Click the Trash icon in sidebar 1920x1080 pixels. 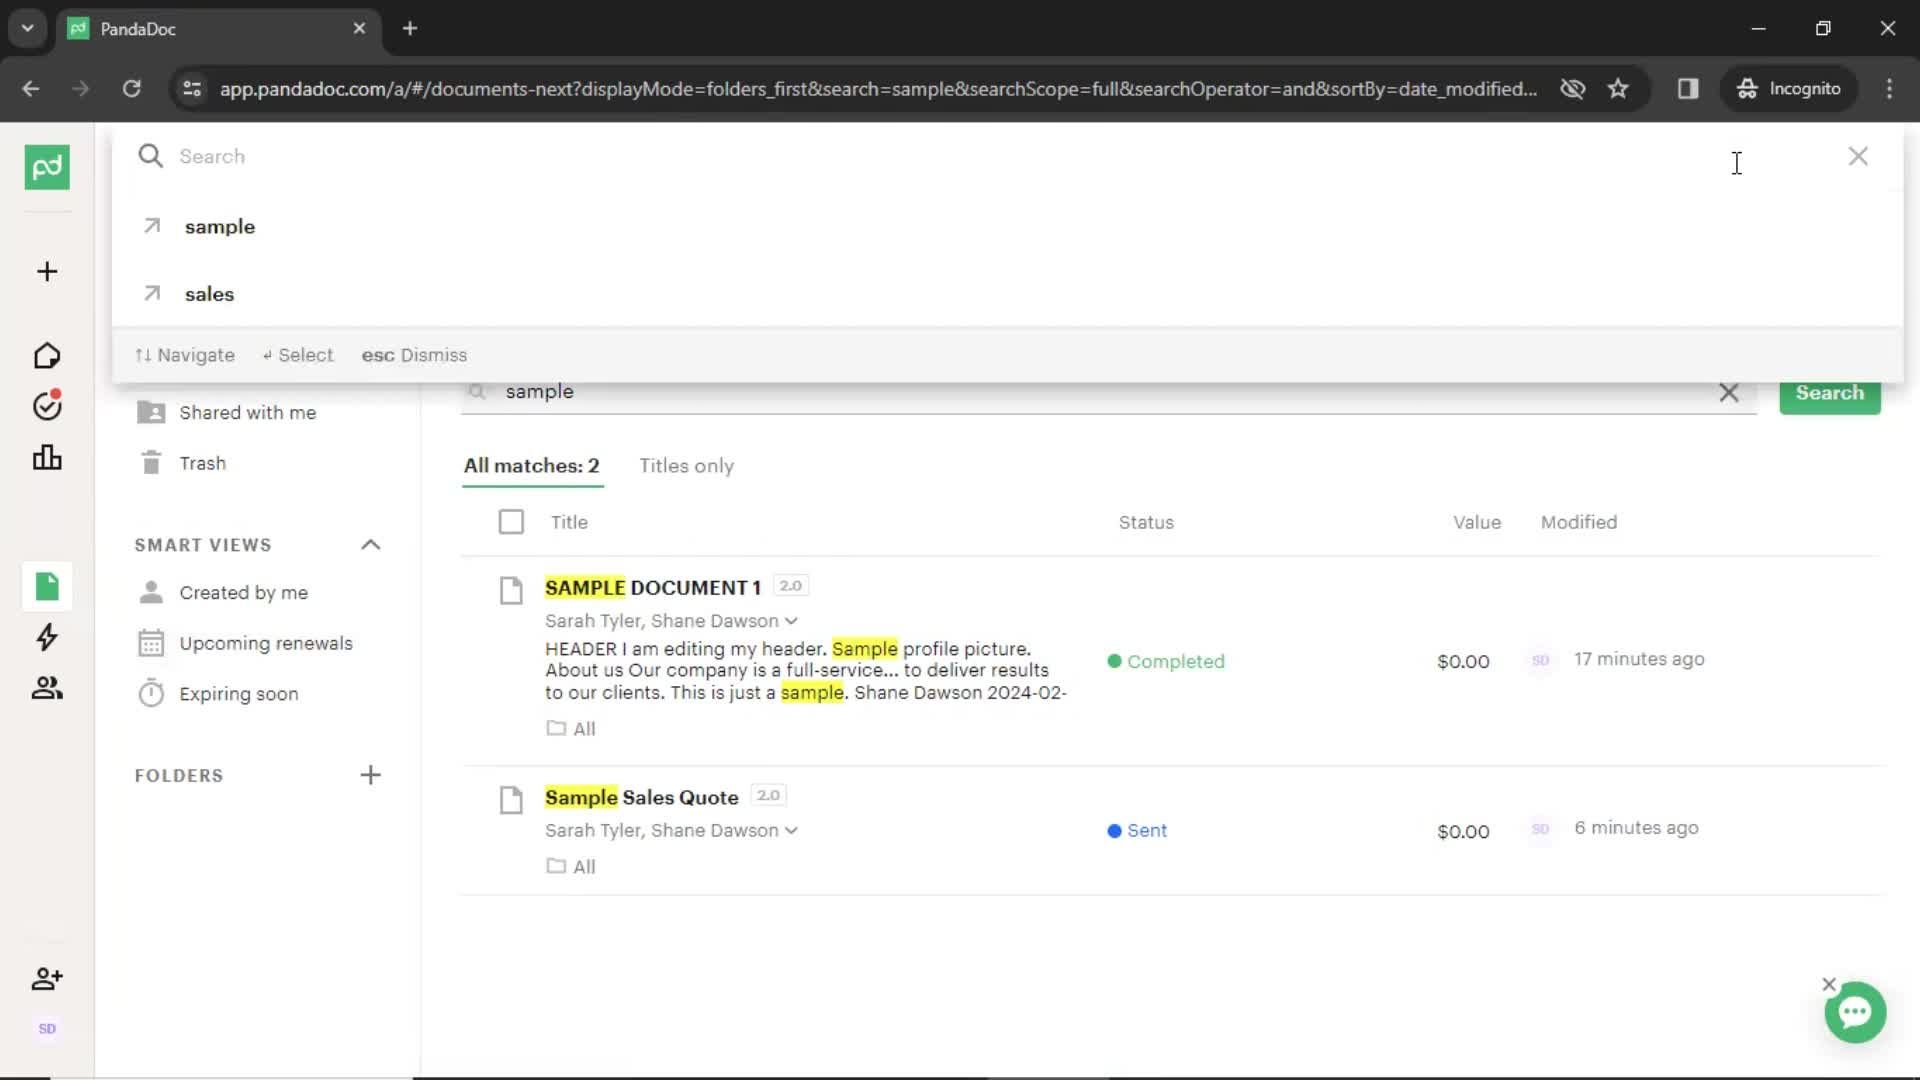[x=149, y=463]
